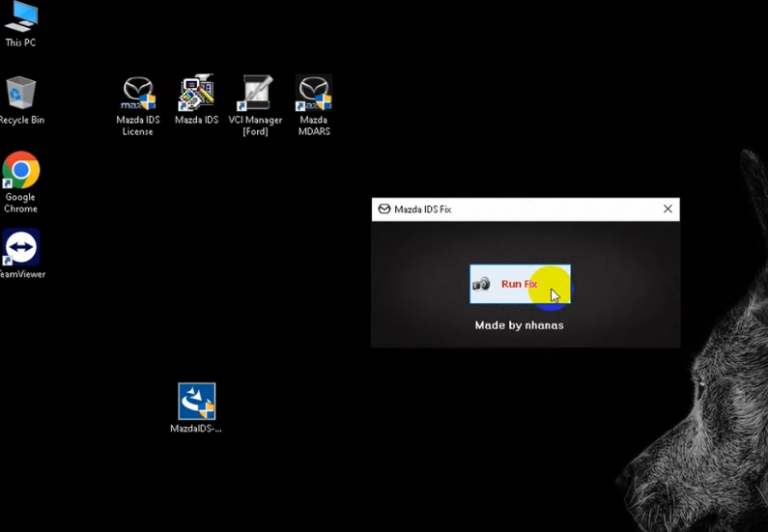Click the Run Fix button
The height and width of the screenshot is (532, 768).
click(520, 284)
